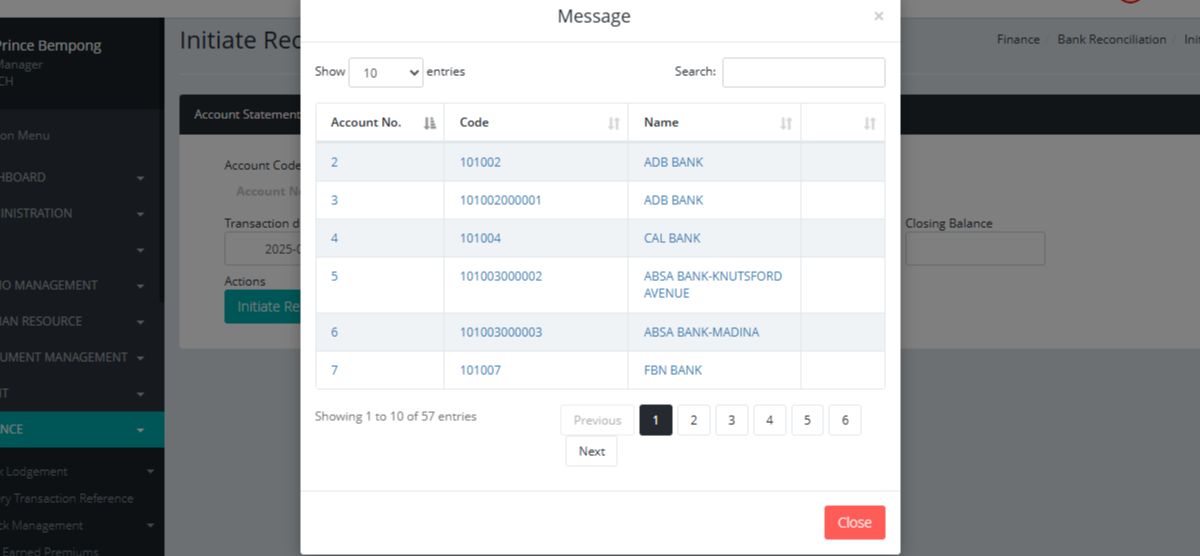1200x556 pixels.
Task: Select FBN BANK account name
Action: 672,370
